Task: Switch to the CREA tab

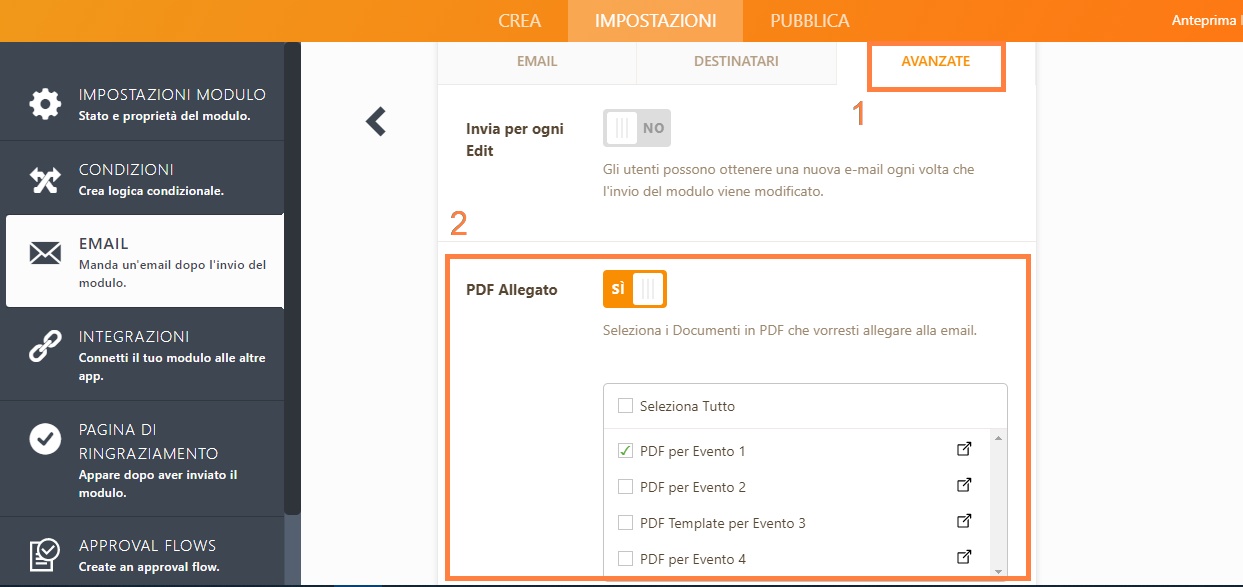Action: tap(519, 21)
